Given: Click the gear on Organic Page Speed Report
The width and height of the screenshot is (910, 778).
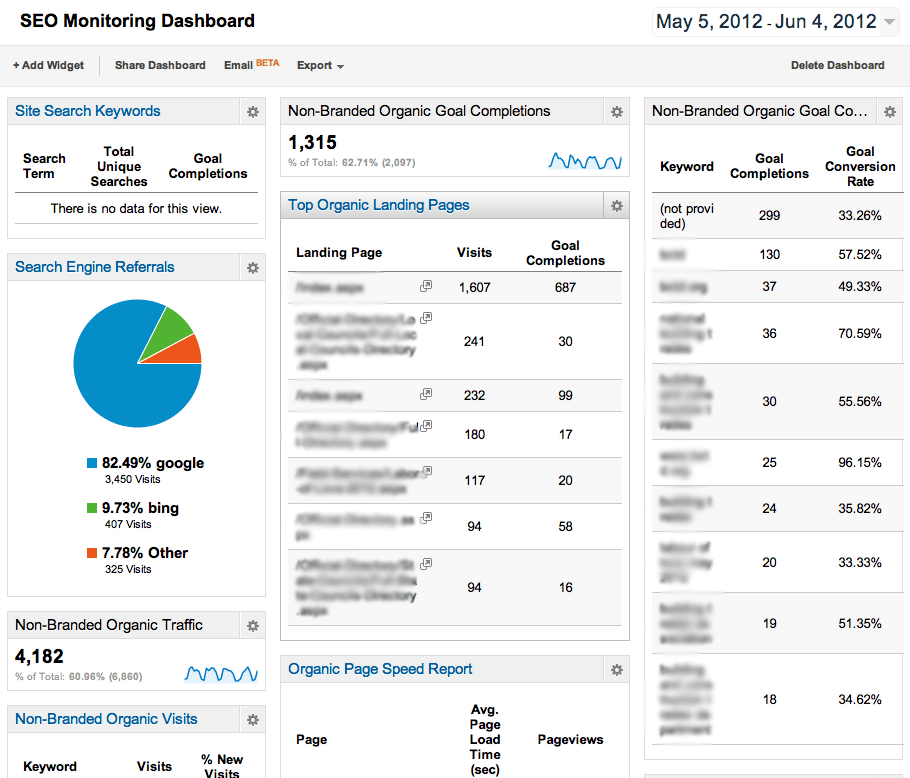Looking at the screenshot, I should pyautogui.click(x=617, y=668).
